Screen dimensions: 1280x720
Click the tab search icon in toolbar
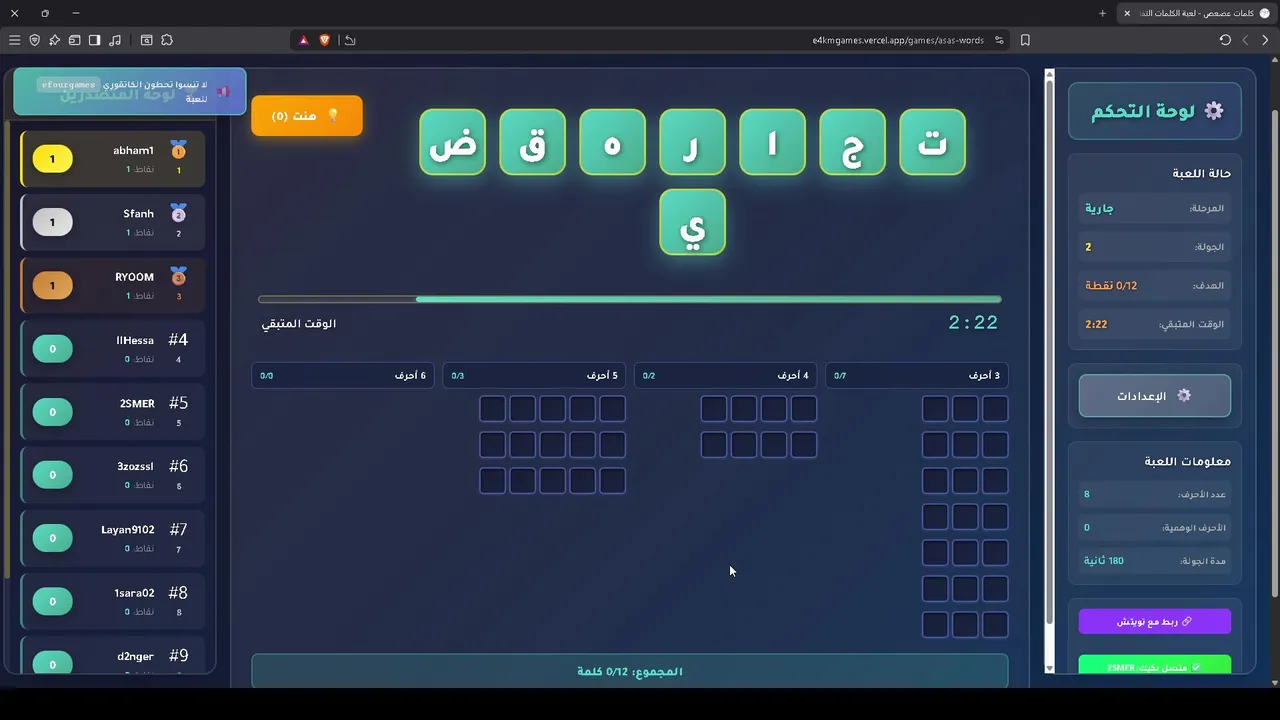(x=146, y=40)
